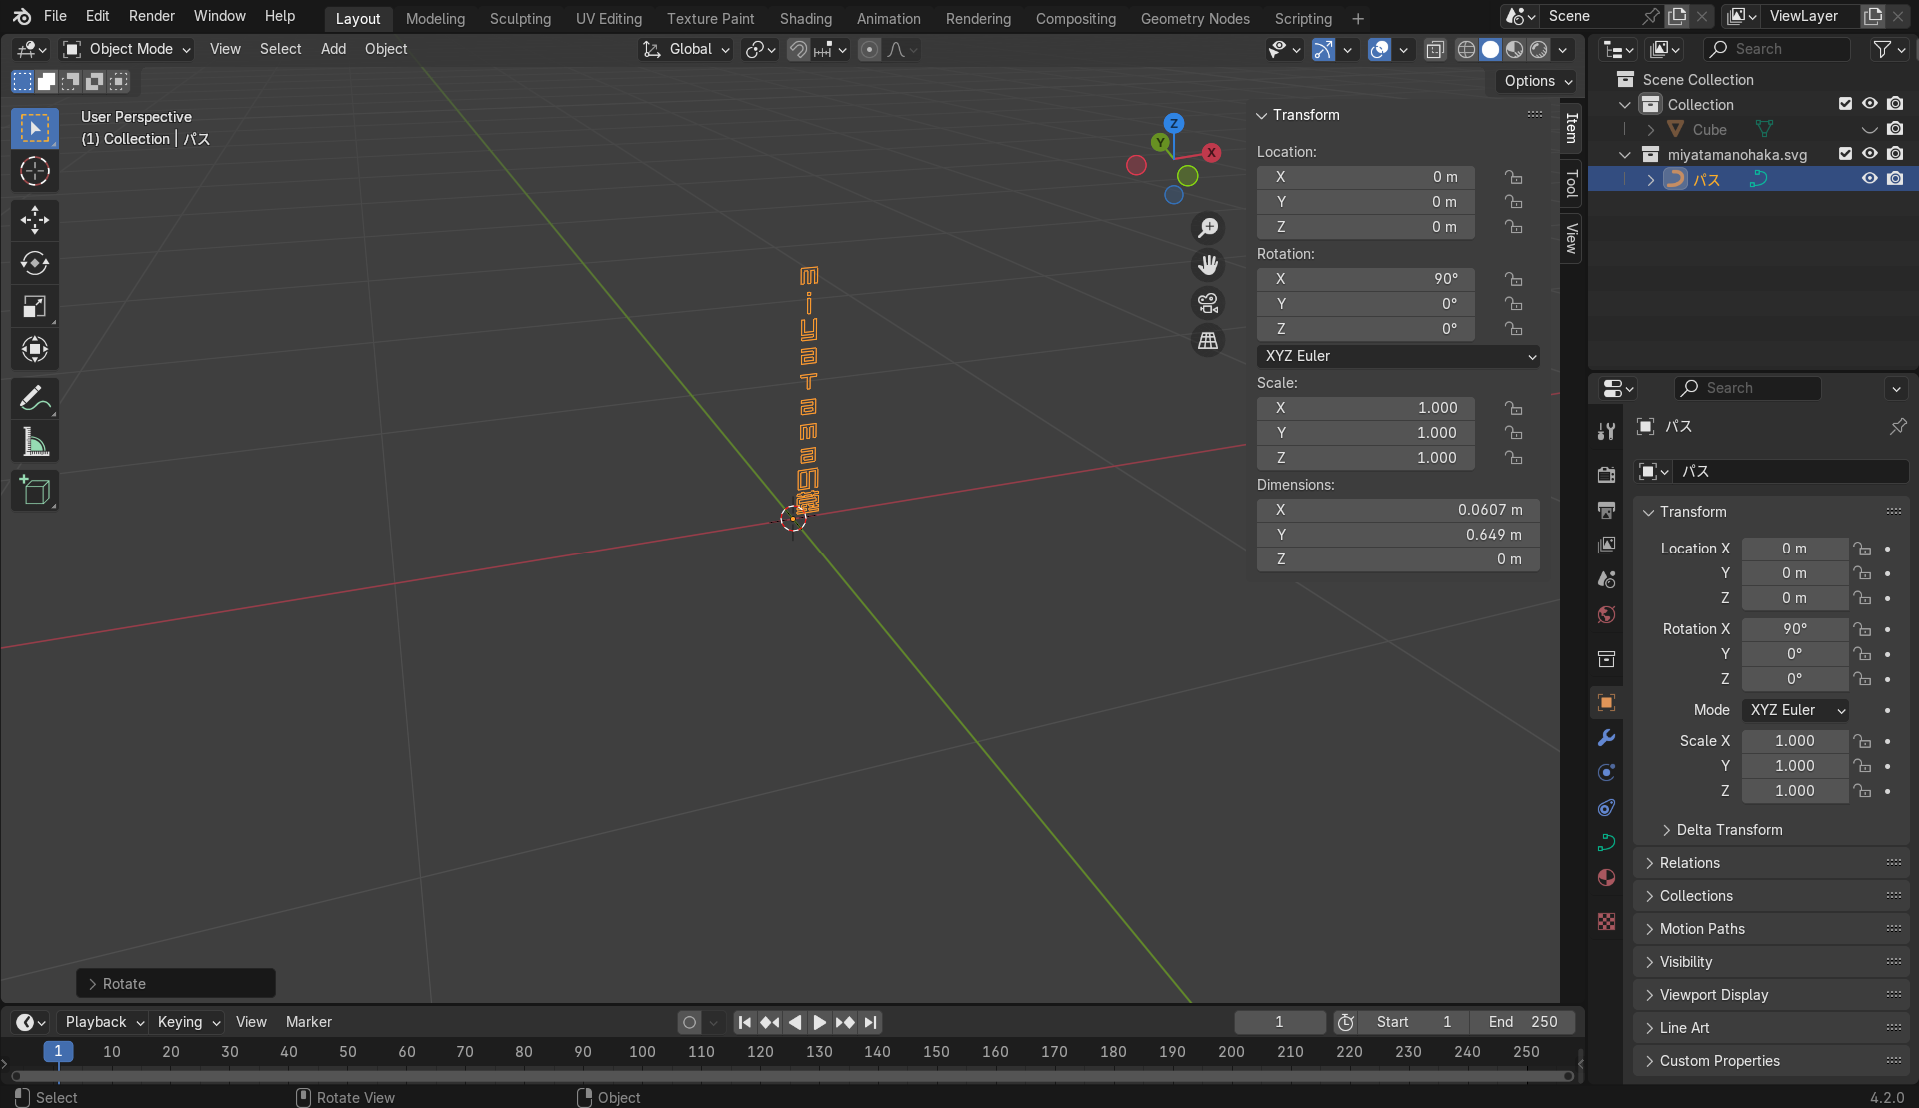The image size is (1919, 1108).
Task: Lock the Location X lock icon in sidebar
Action: pos(1514,177)
